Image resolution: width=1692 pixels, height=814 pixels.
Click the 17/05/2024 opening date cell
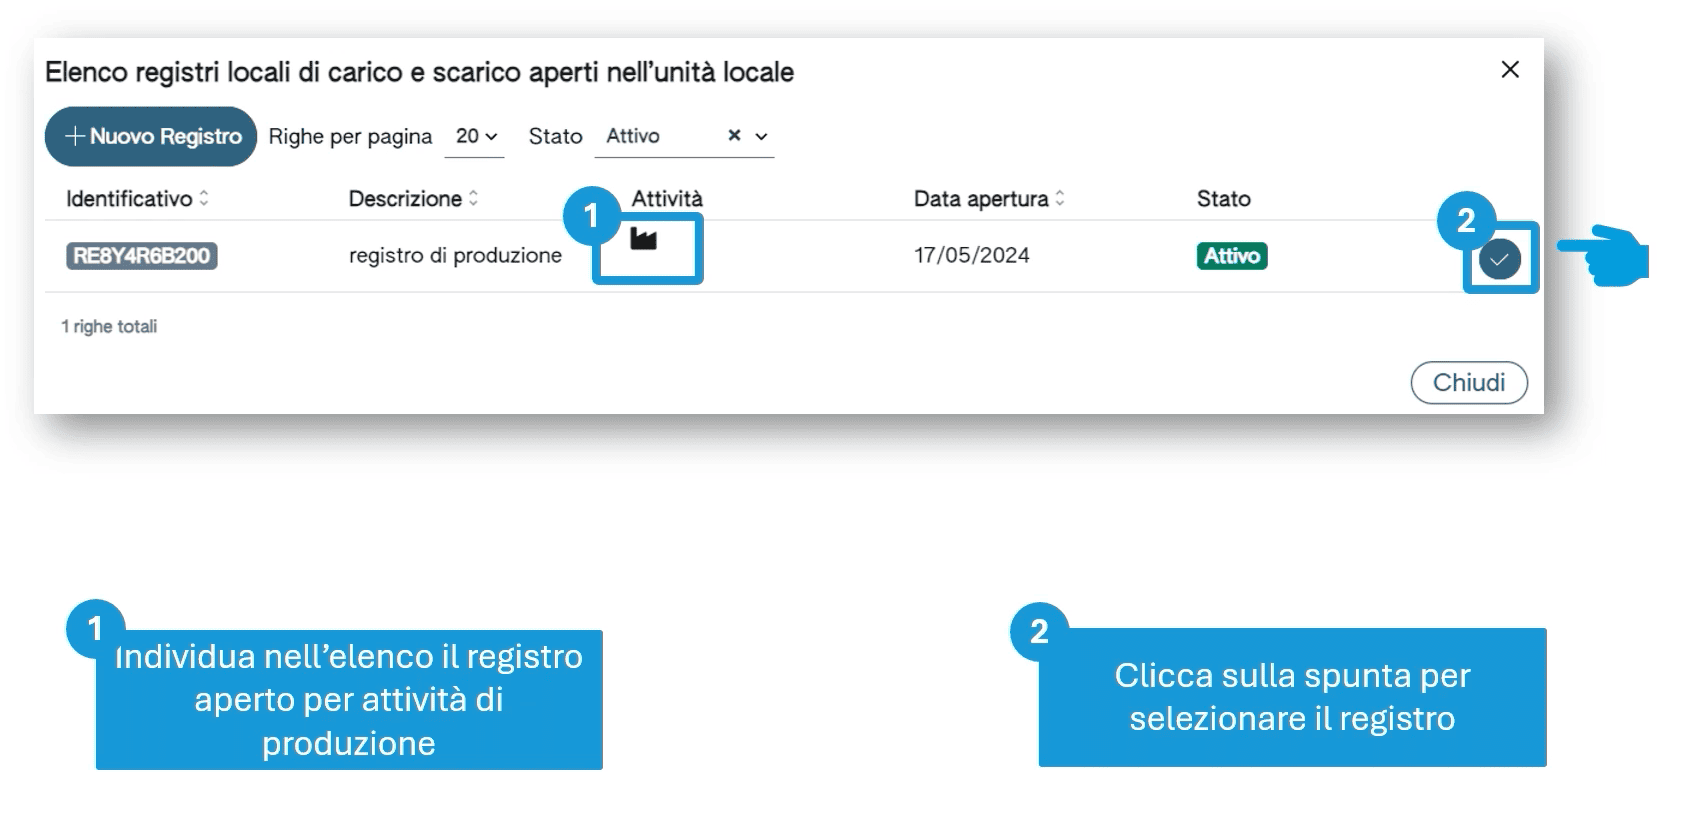971,255
